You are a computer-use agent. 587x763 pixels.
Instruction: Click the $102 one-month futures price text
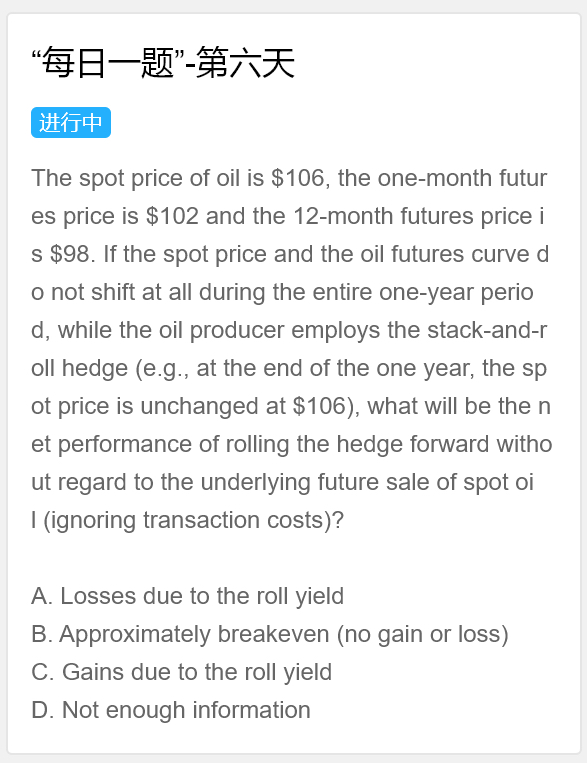(172, 216)
